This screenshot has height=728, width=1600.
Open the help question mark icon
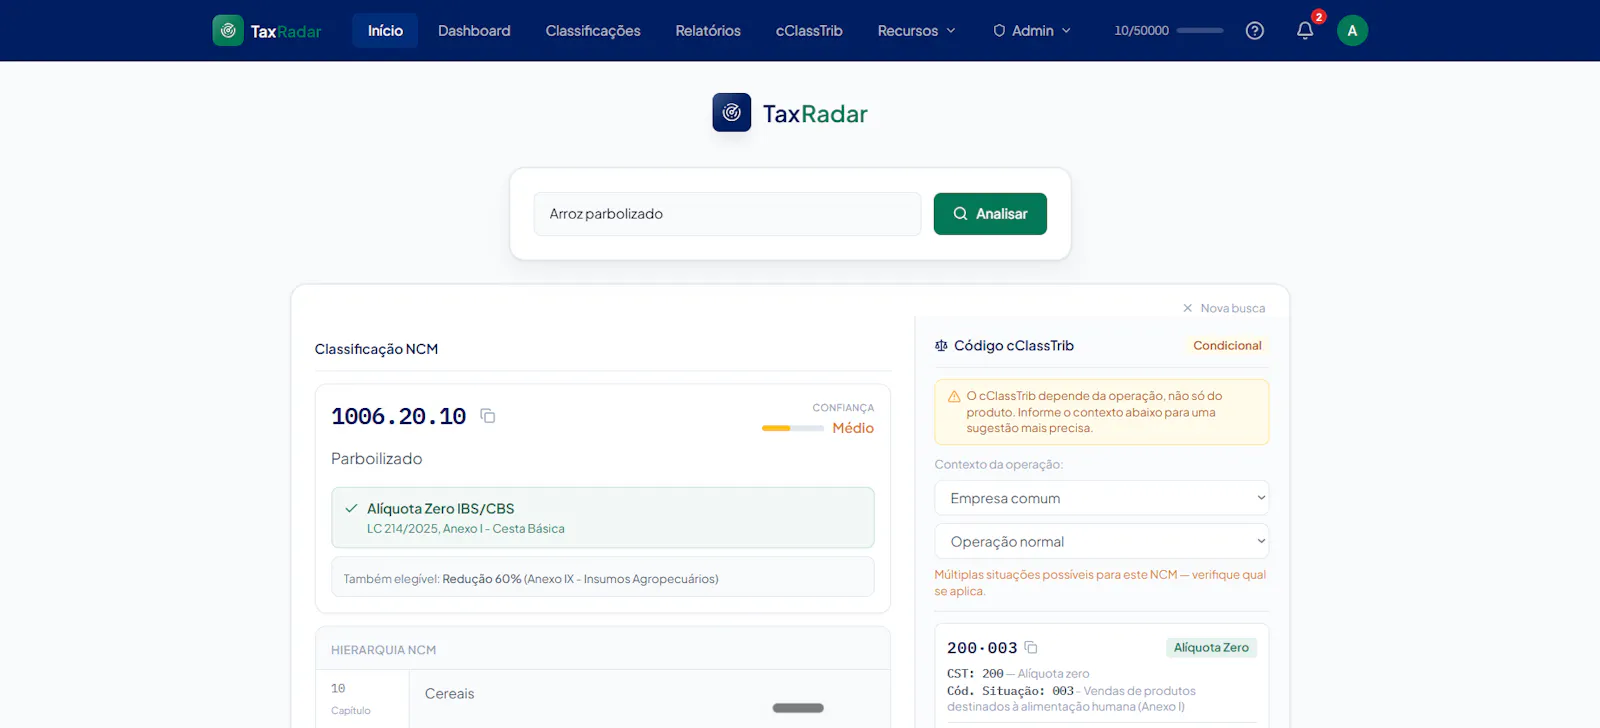pos(1255,31)
